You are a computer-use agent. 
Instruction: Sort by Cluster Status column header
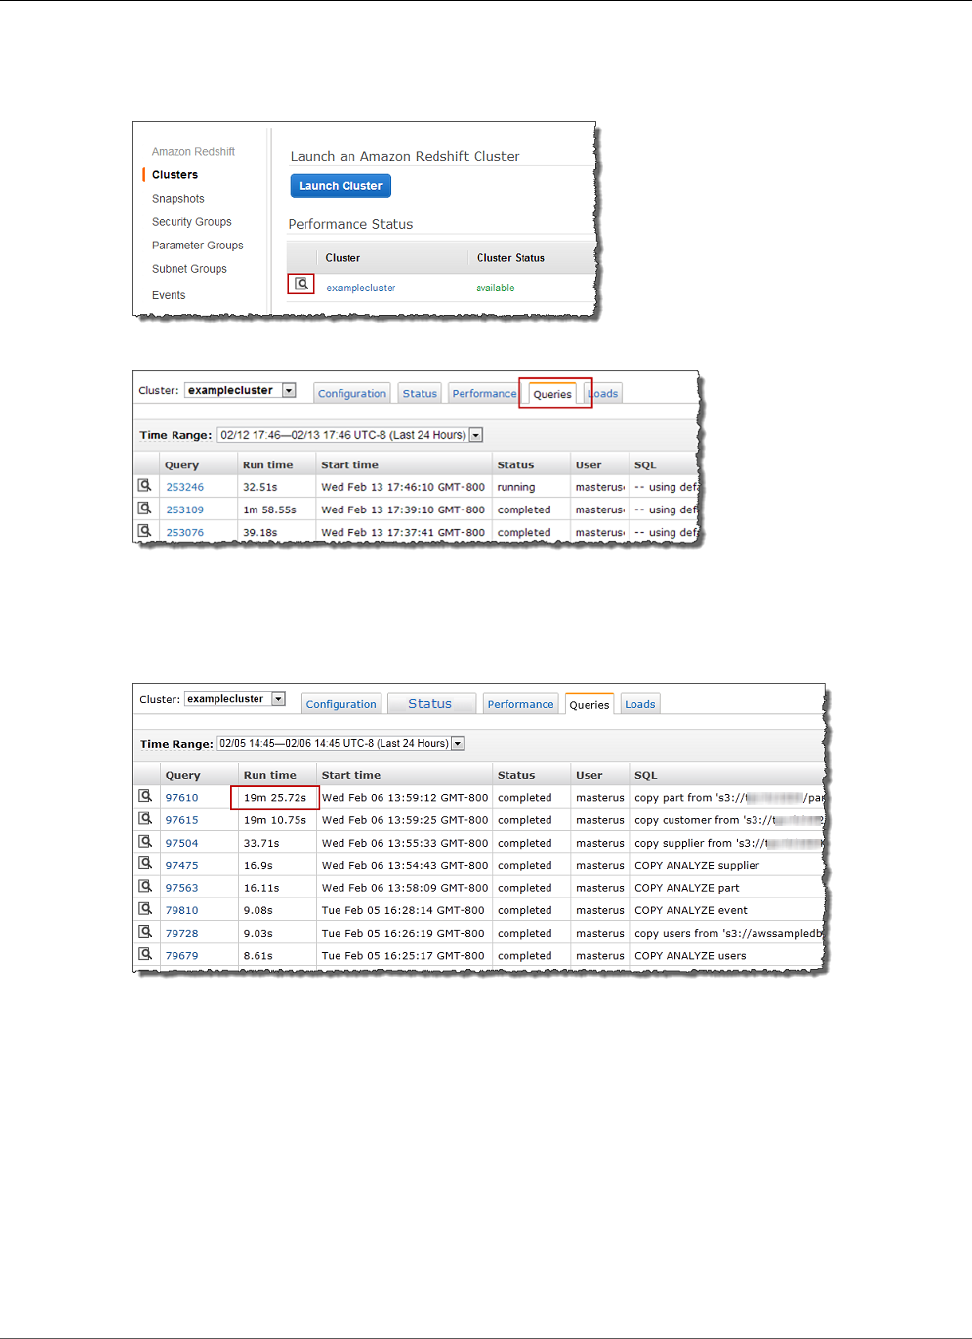(511, 258)
